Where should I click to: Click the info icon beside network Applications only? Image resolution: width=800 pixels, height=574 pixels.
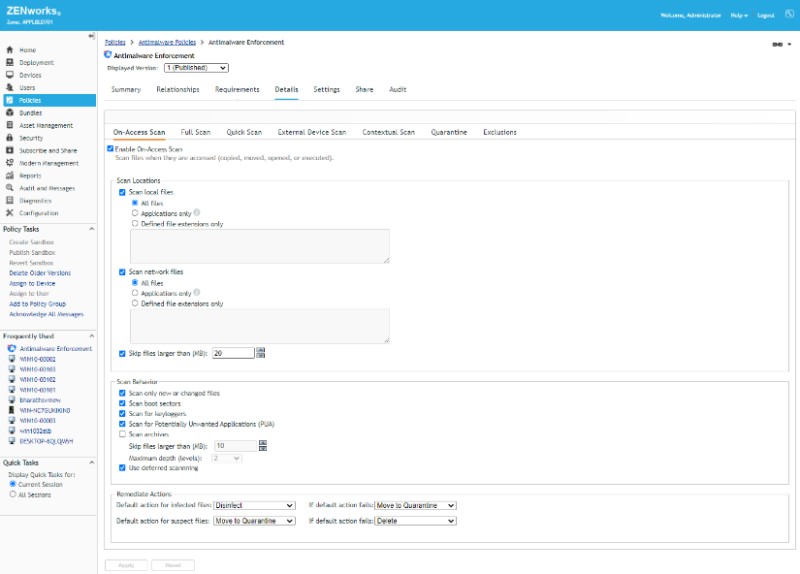[x=197, y=292]
